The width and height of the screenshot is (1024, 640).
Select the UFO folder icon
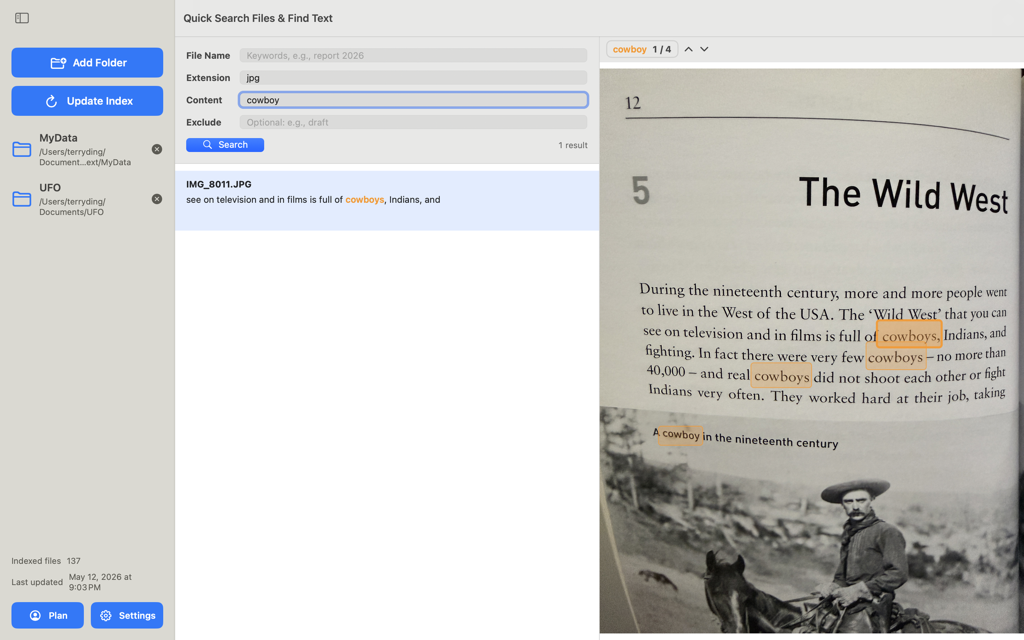click(x=22, y=199)
